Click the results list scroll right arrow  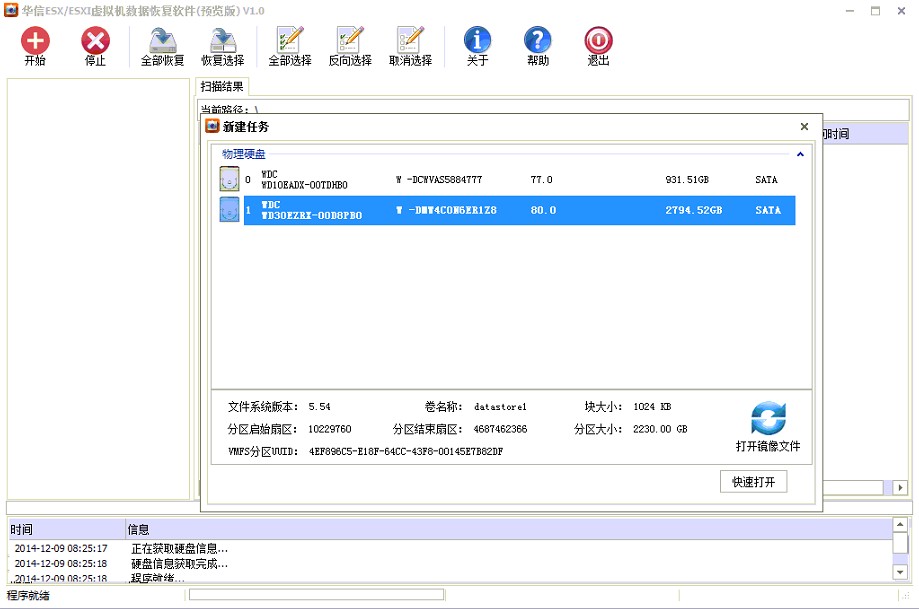tap(900, 487)
